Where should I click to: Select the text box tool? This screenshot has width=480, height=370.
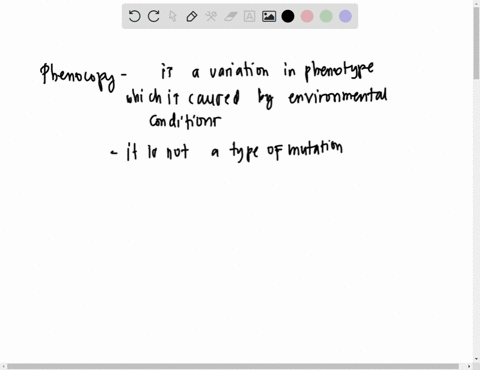[x=249, y=16]
